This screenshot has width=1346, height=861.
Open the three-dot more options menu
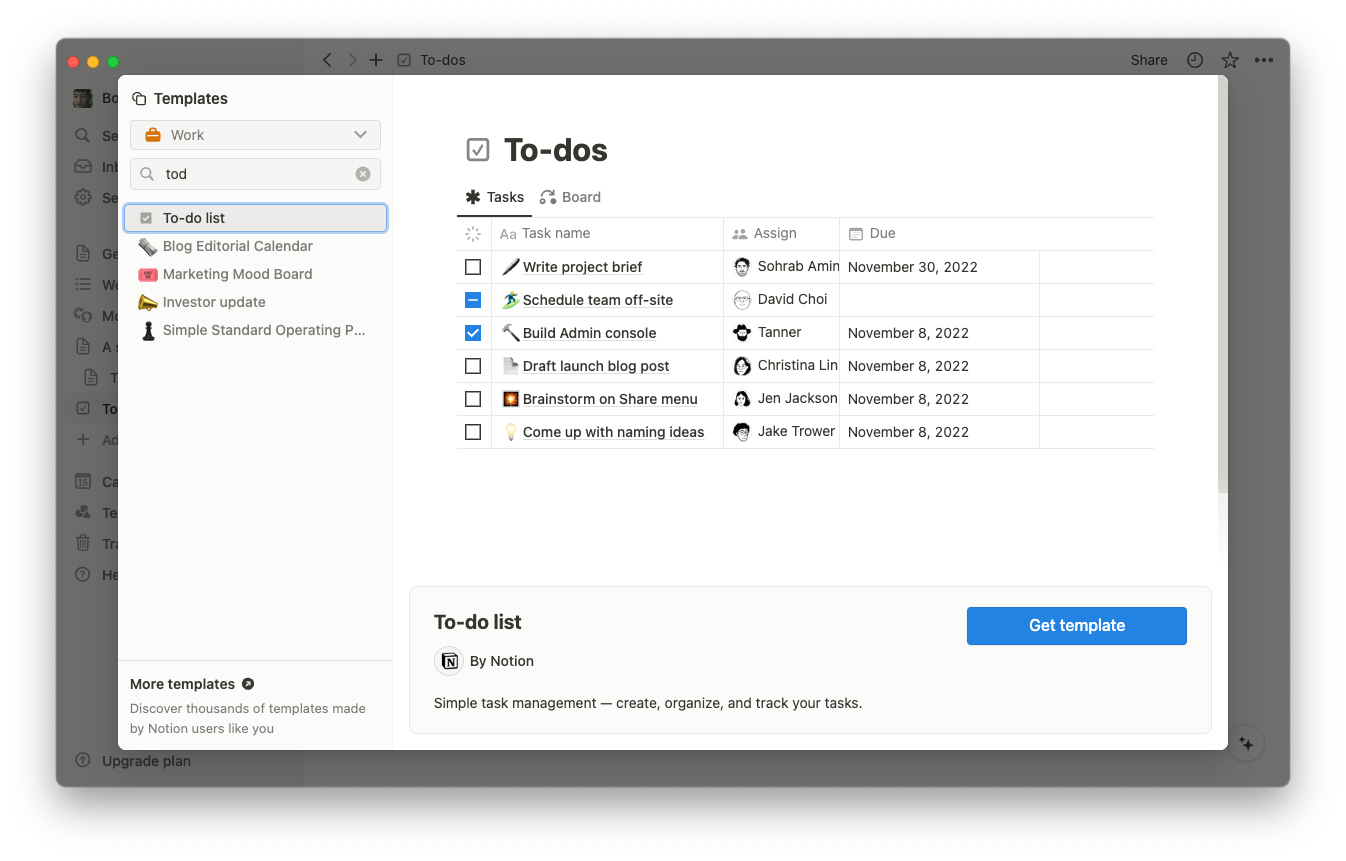pos(1264,60)
